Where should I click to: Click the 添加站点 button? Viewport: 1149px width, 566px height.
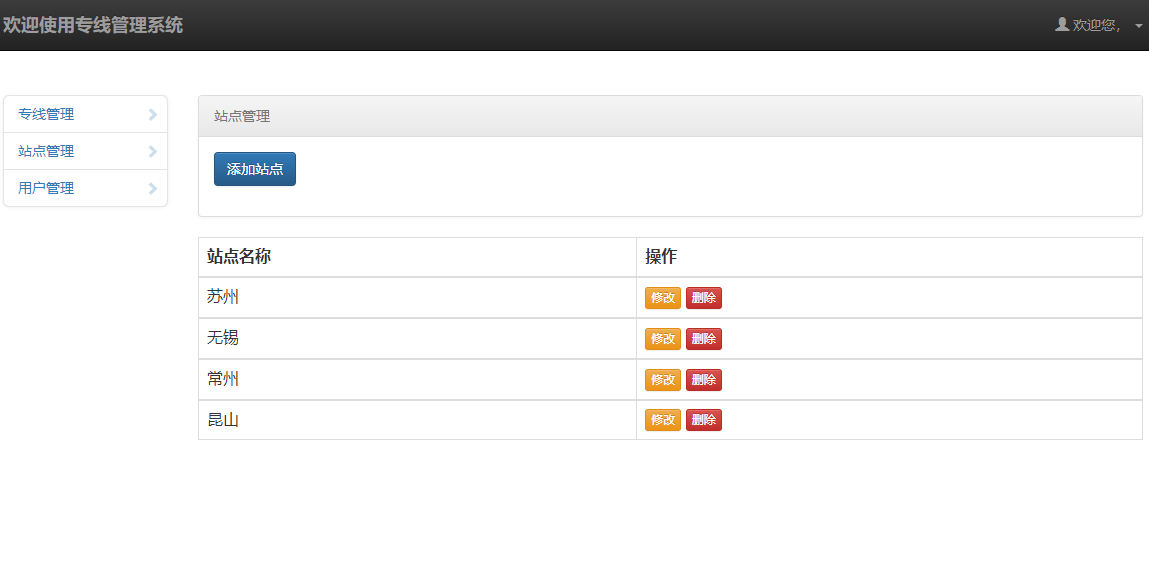(255, 169)
